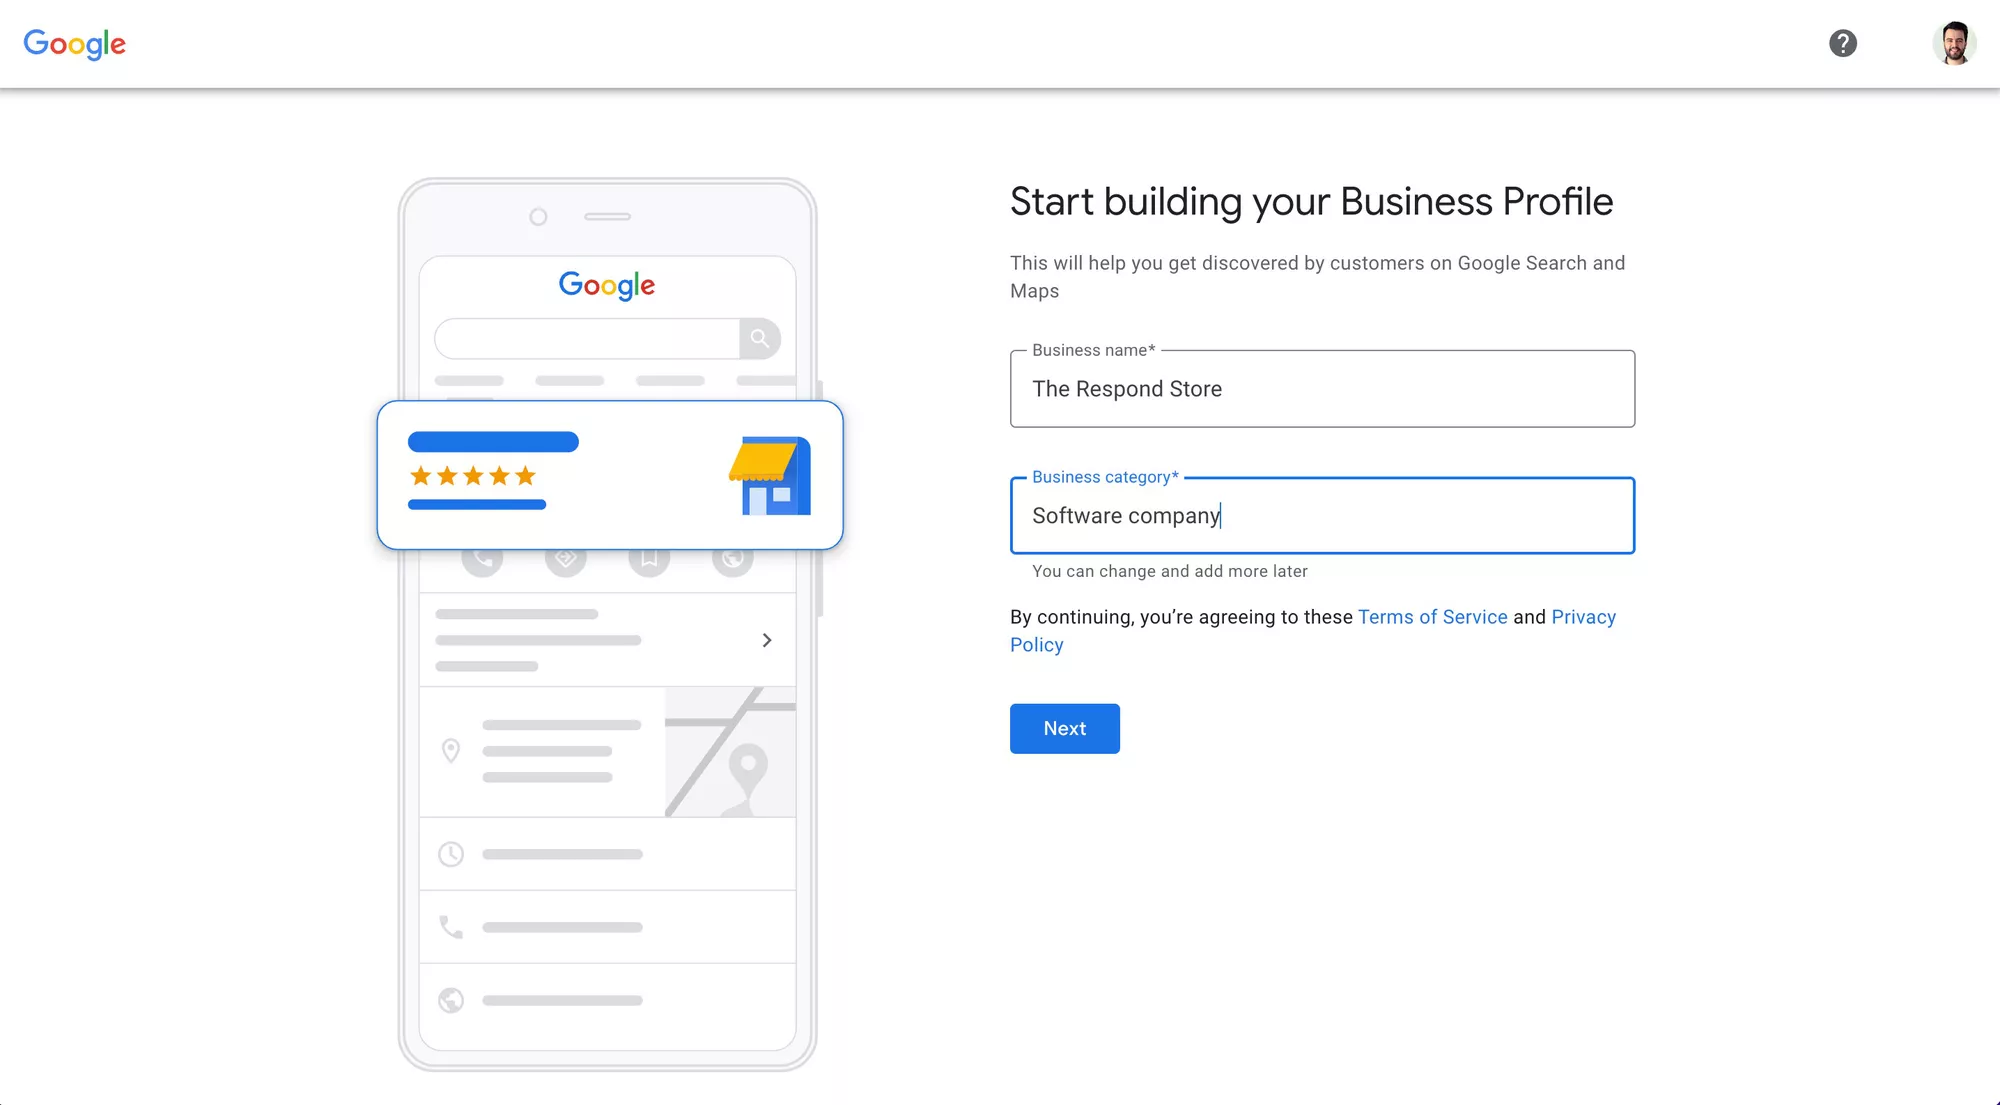This screenshot has width=2000, height=1105.
Task: Click the Next button to proceed
Action: coord(1065,728)
